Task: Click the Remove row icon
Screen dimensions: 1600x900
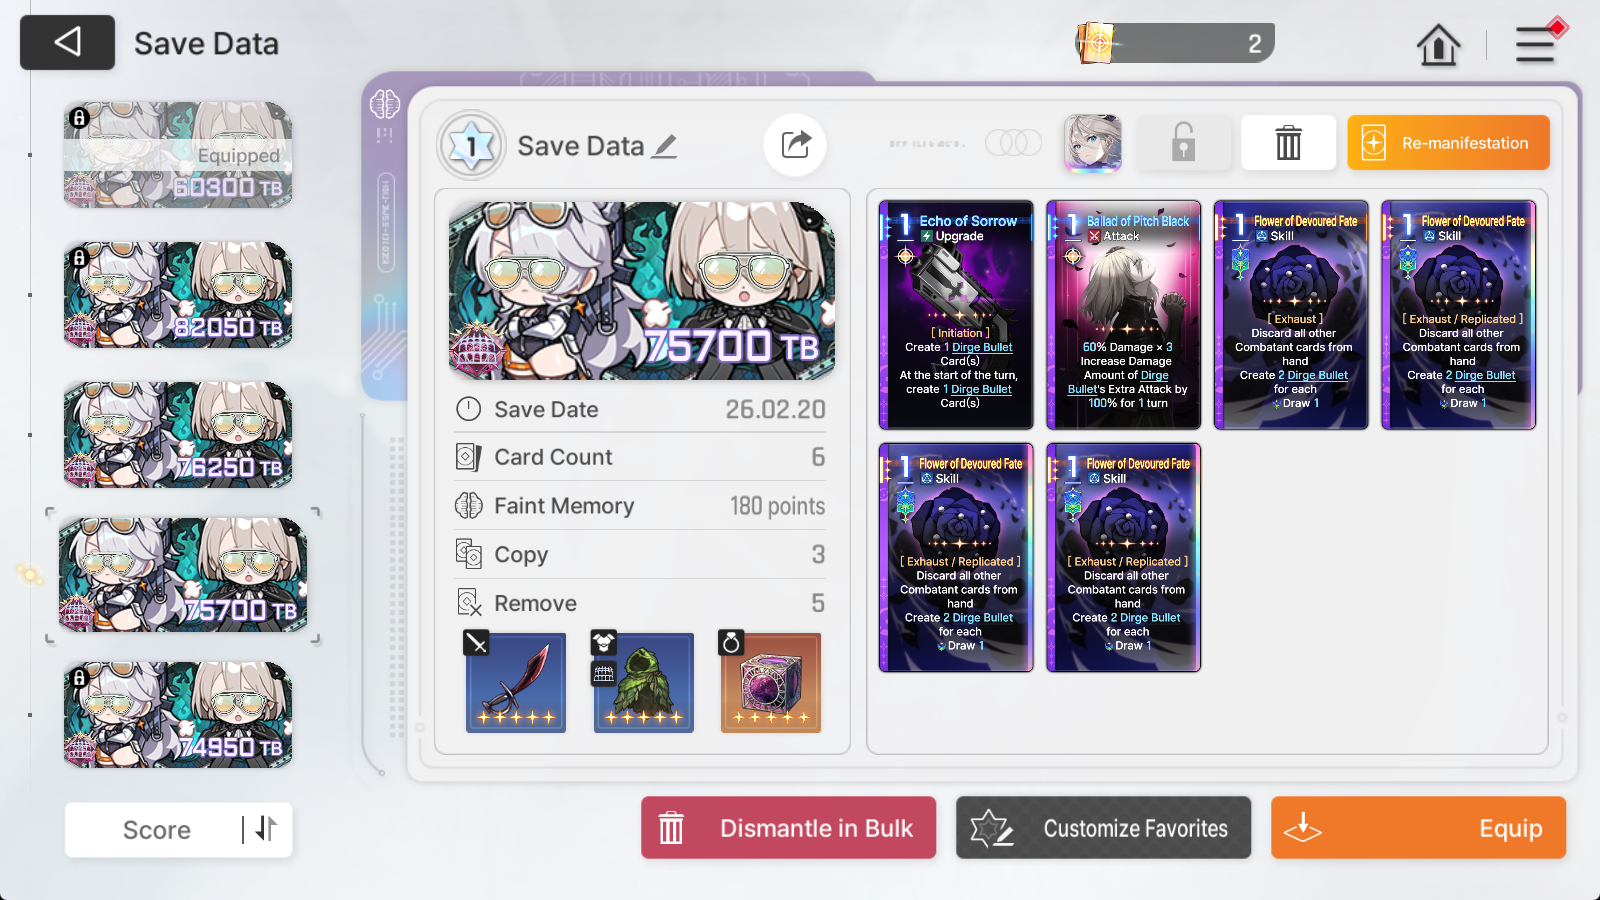Action: 469,603
